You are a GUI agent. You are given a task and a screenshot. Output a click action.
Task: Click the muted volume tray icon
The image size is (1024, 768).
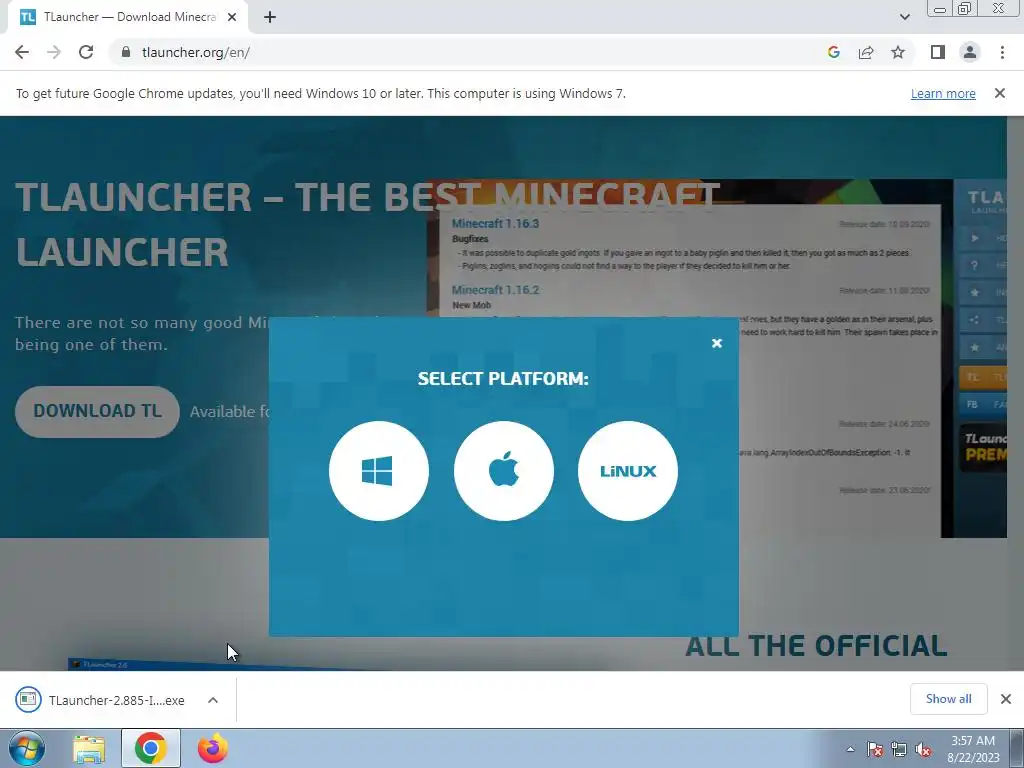pyautogui.click(x=923, y=750)
